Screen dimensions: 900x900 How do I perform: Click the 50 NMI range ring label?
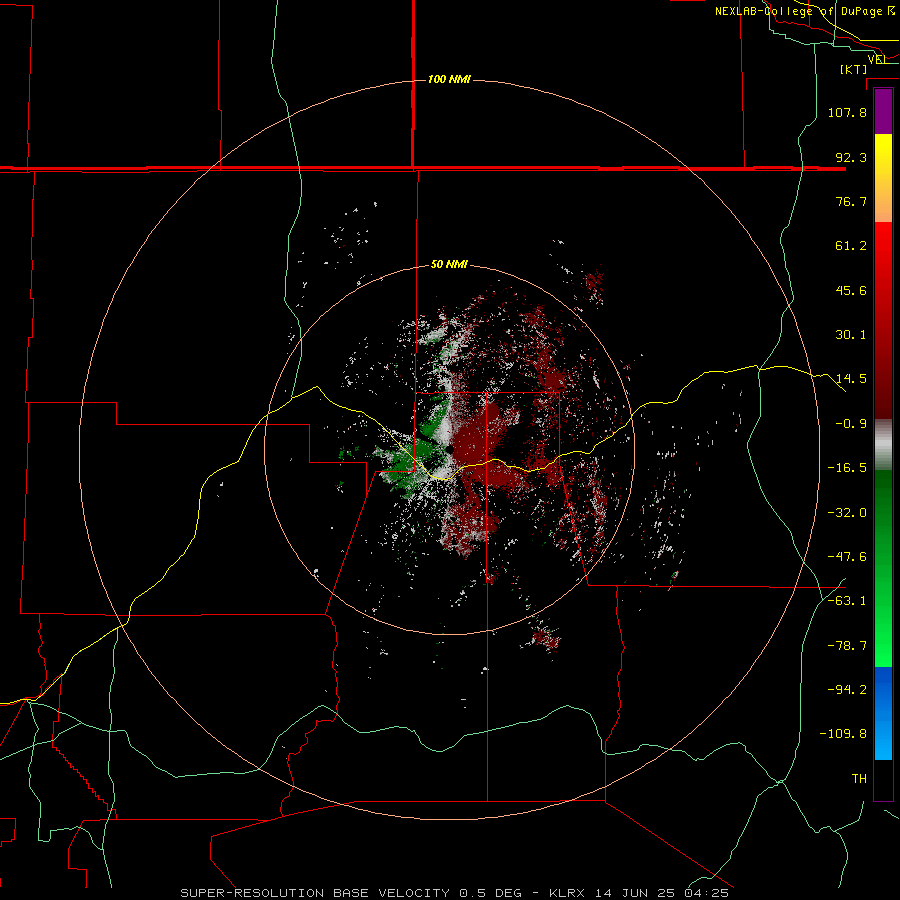[449, 265]
